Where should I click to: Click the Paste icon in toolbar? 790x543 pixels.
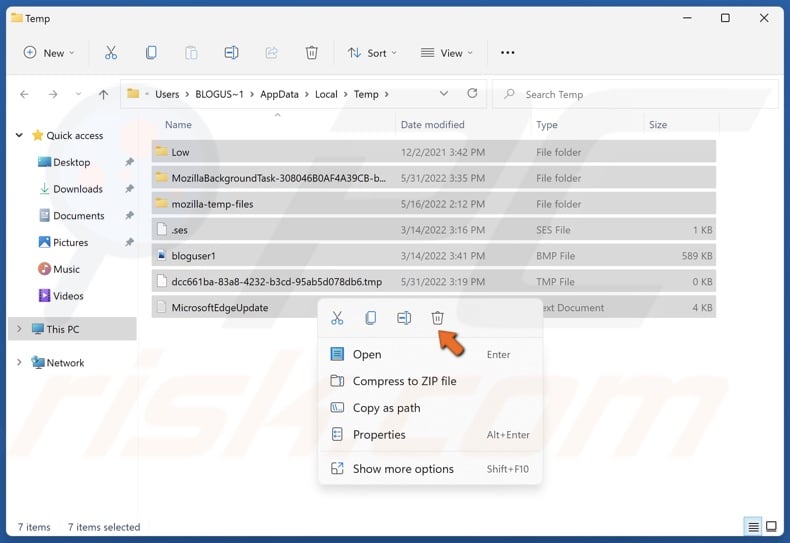pos(191,53)
